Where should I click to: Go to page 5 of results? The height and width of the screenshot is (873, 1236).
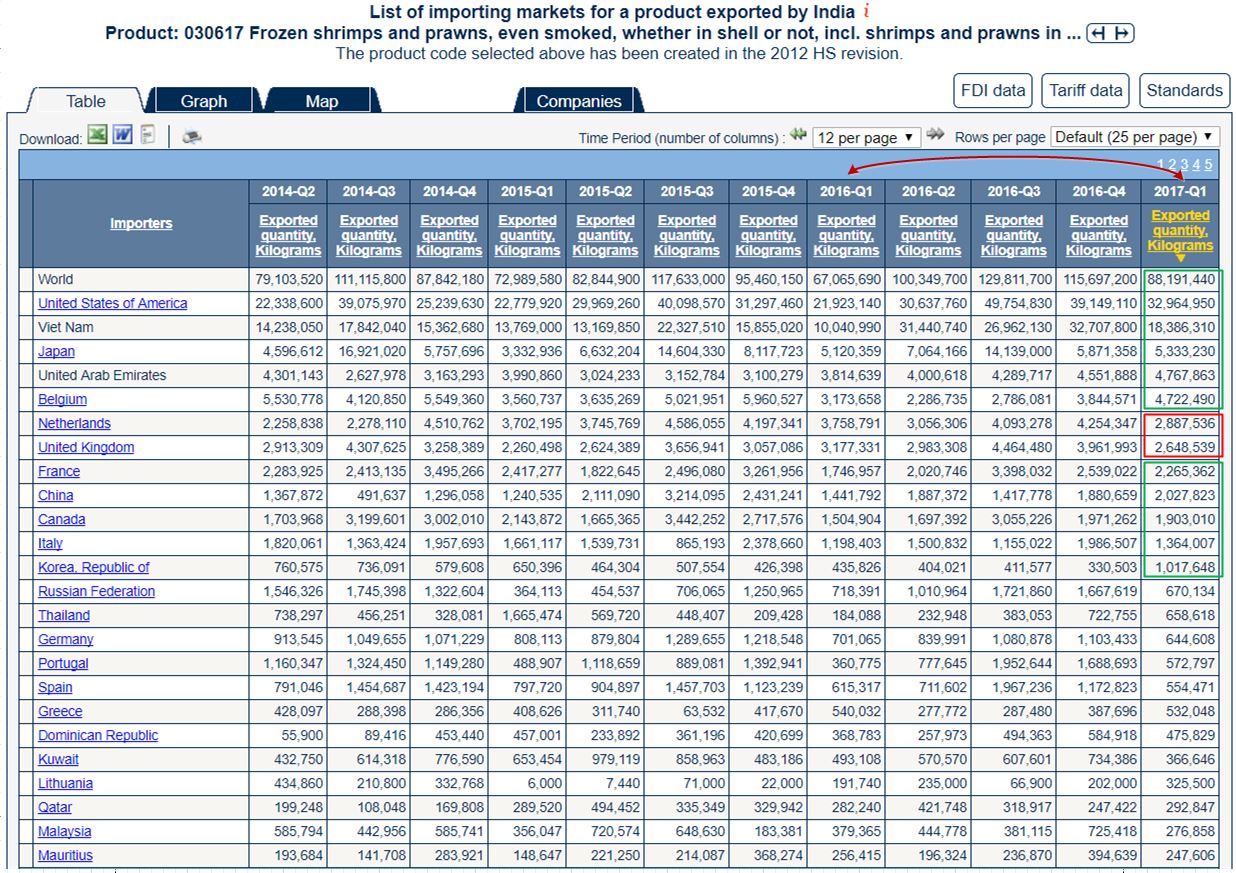coord(1208,165)
